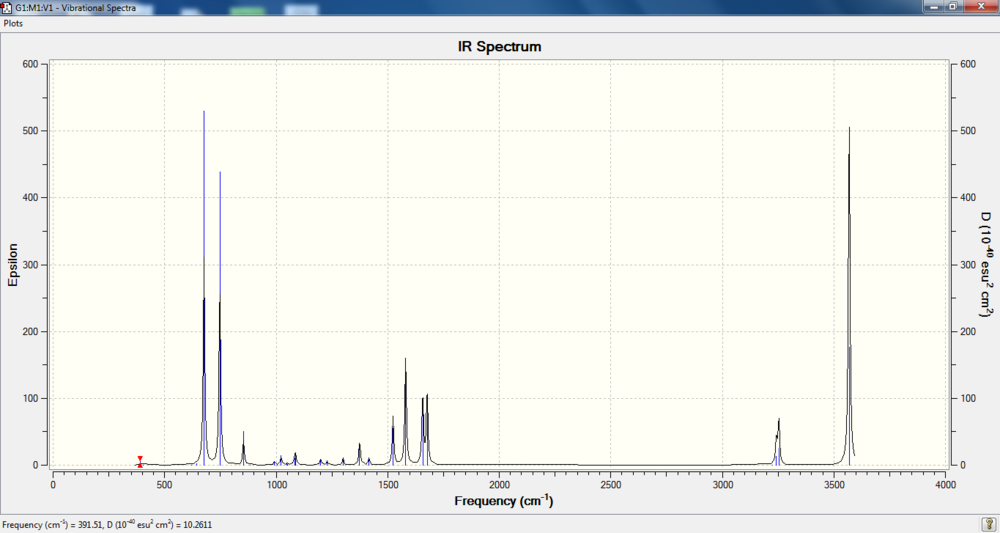Click the status bar frequency readout text
This screenshot has height=533, width=1000.
pyautogui.click(x=107, y=525)
